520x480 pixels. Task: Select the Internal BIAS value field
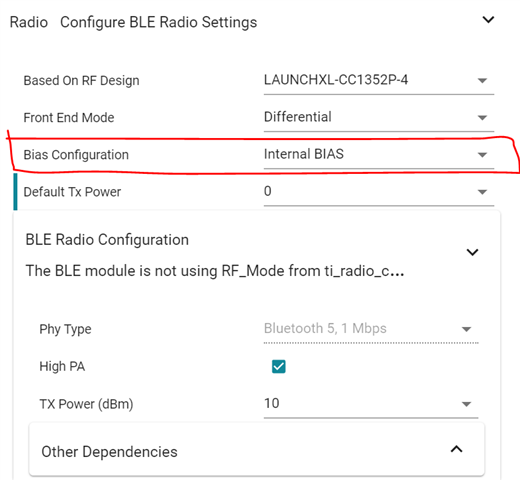tap(379, 155)
